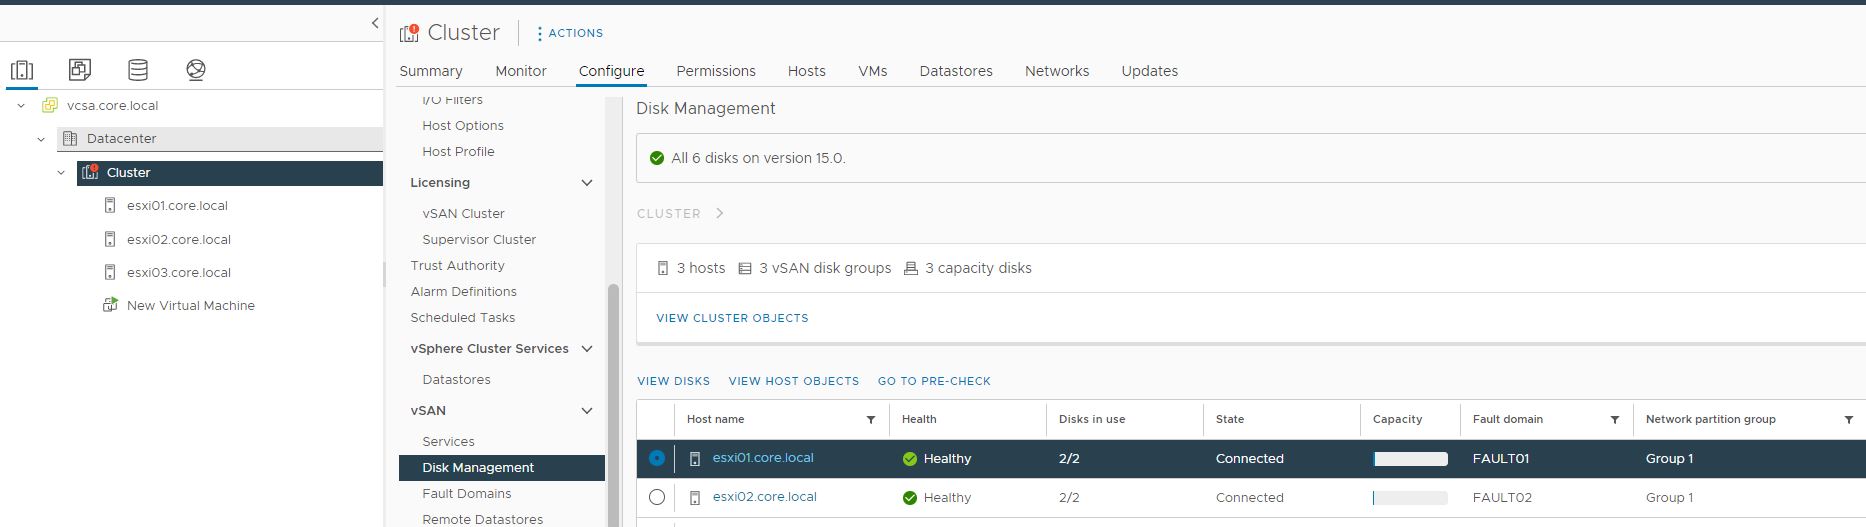The width and height of the screenshot is (1866, 527).
Task: Click the Network partition group filter icon
Action: pyautogui.click(x=1849, y=420)
